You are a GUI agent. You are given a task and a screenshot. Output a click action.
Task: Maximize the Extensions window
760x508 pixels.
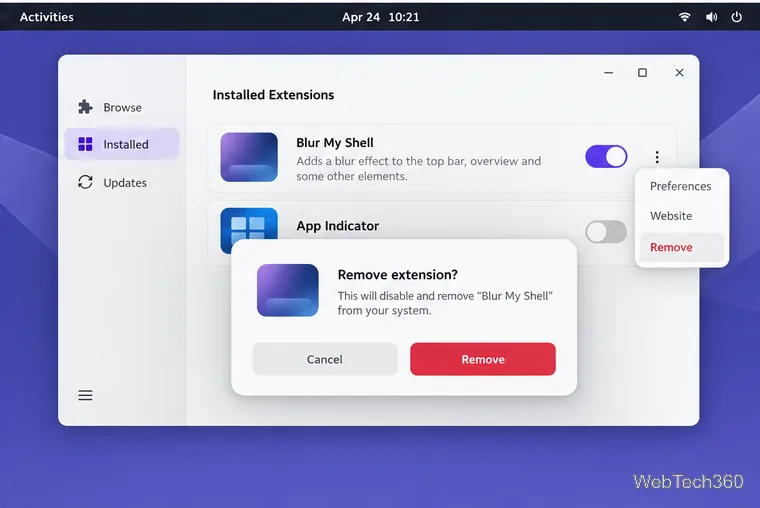[x=642, y=73]
